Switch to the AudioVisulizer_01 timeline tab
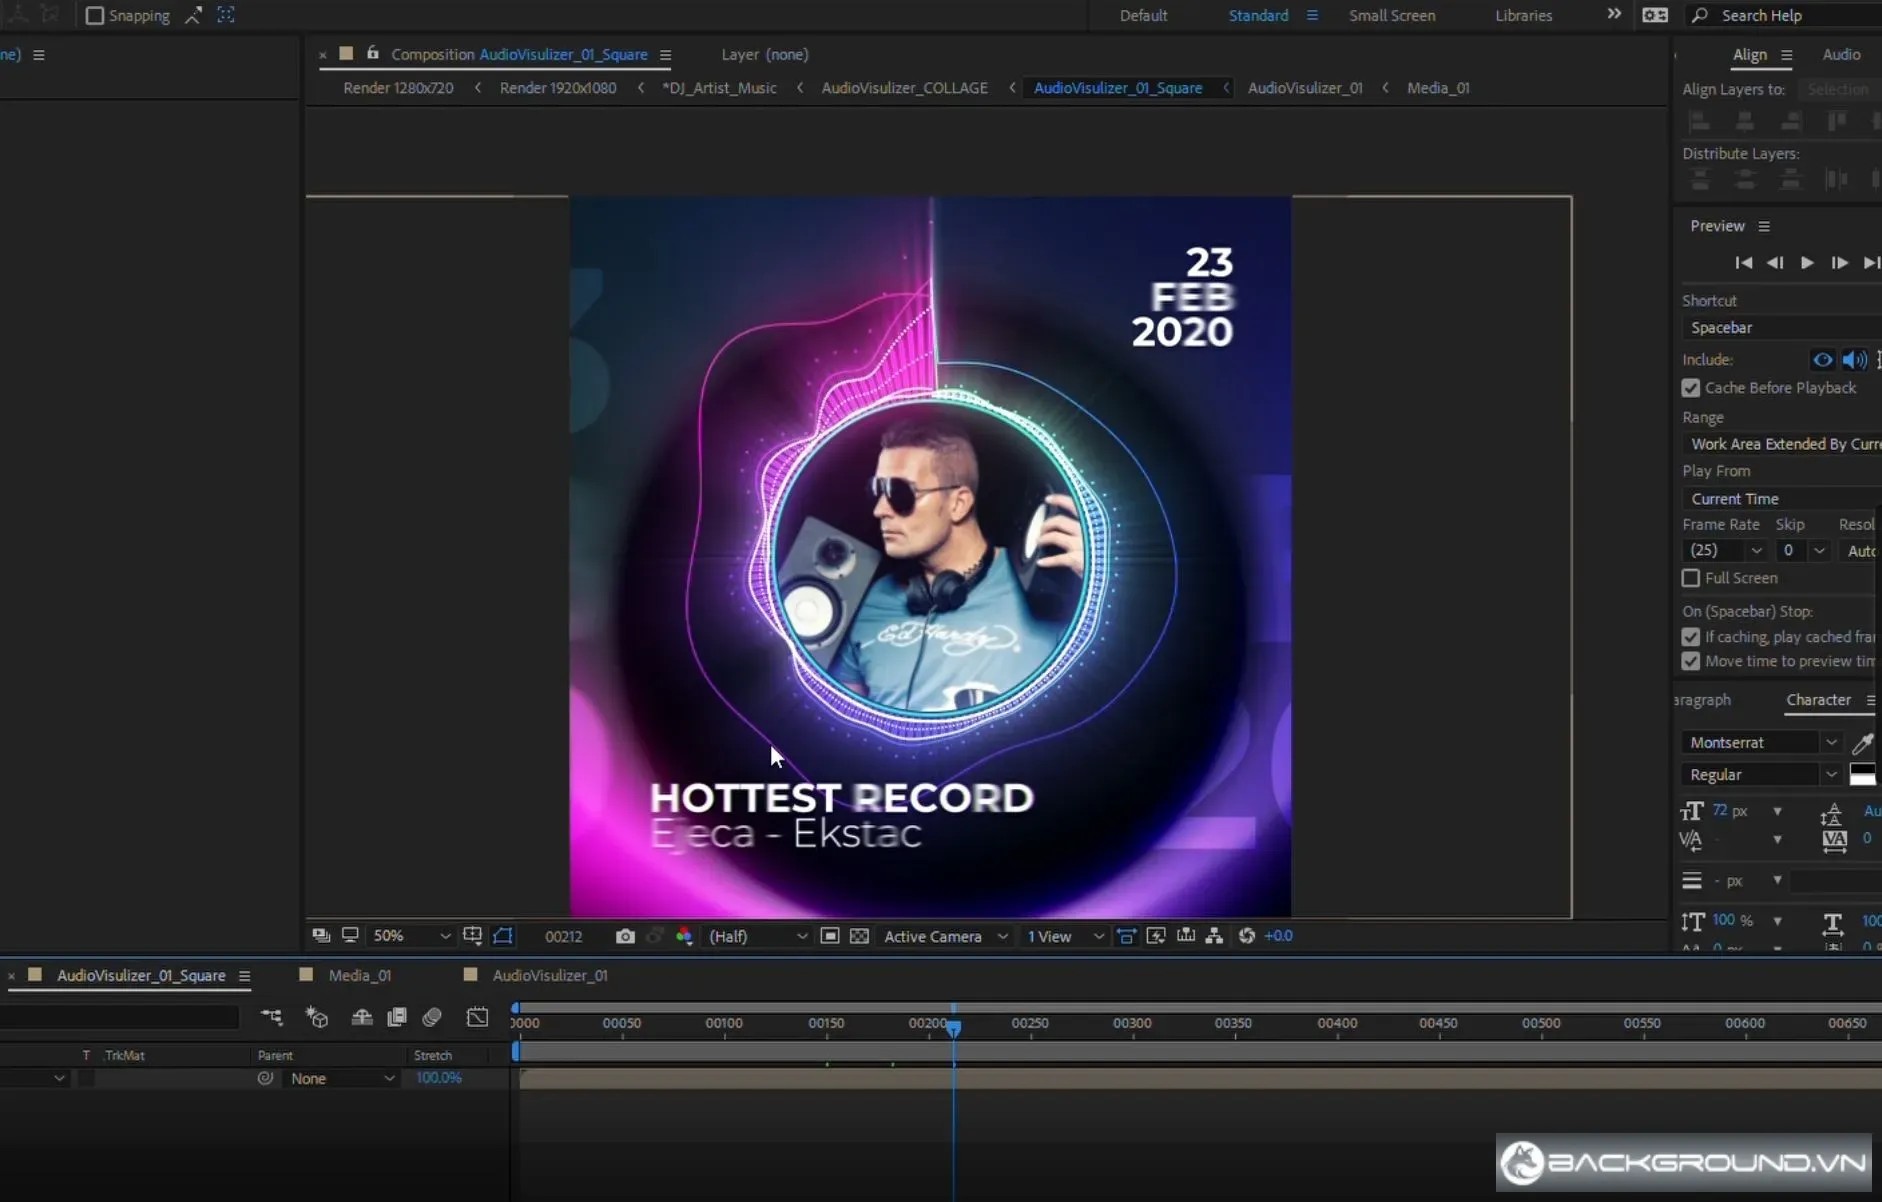This screenshot has height=1202, width=1882. (549, 975)
